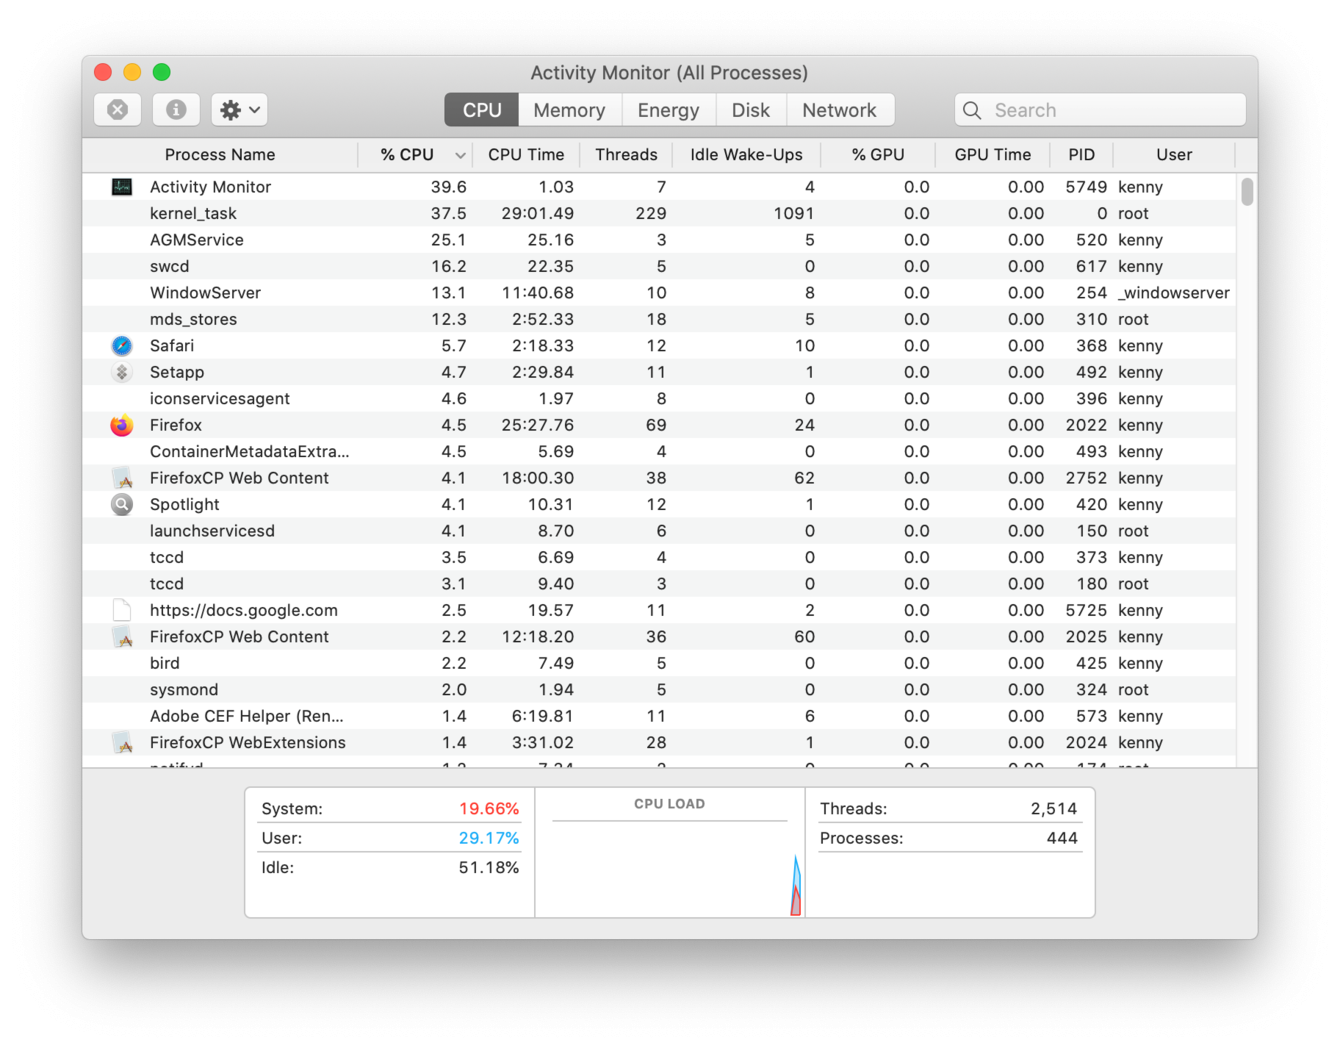Sort by Idle Wake-Ups column header

click(x=746, y=155)
